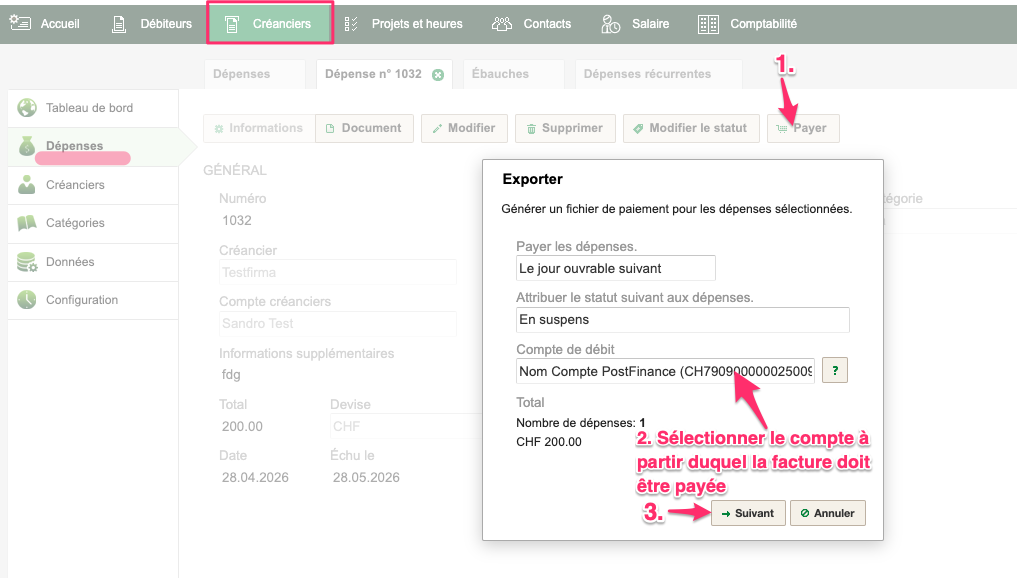
Task: Click the Numéro value 1032
Action: pyautogui.click(x=237, y=221)
